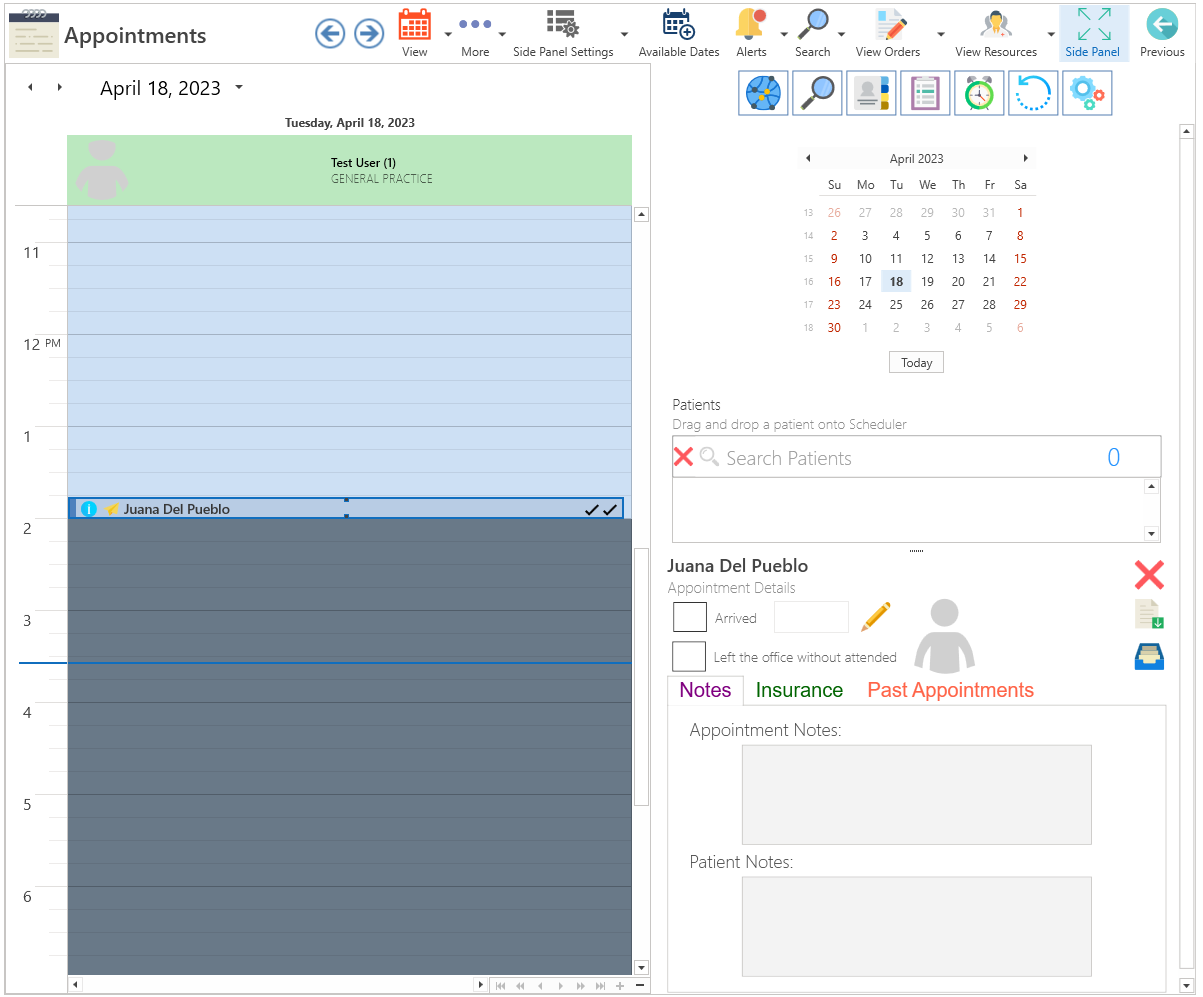Open View Resources

coord(996,33)
